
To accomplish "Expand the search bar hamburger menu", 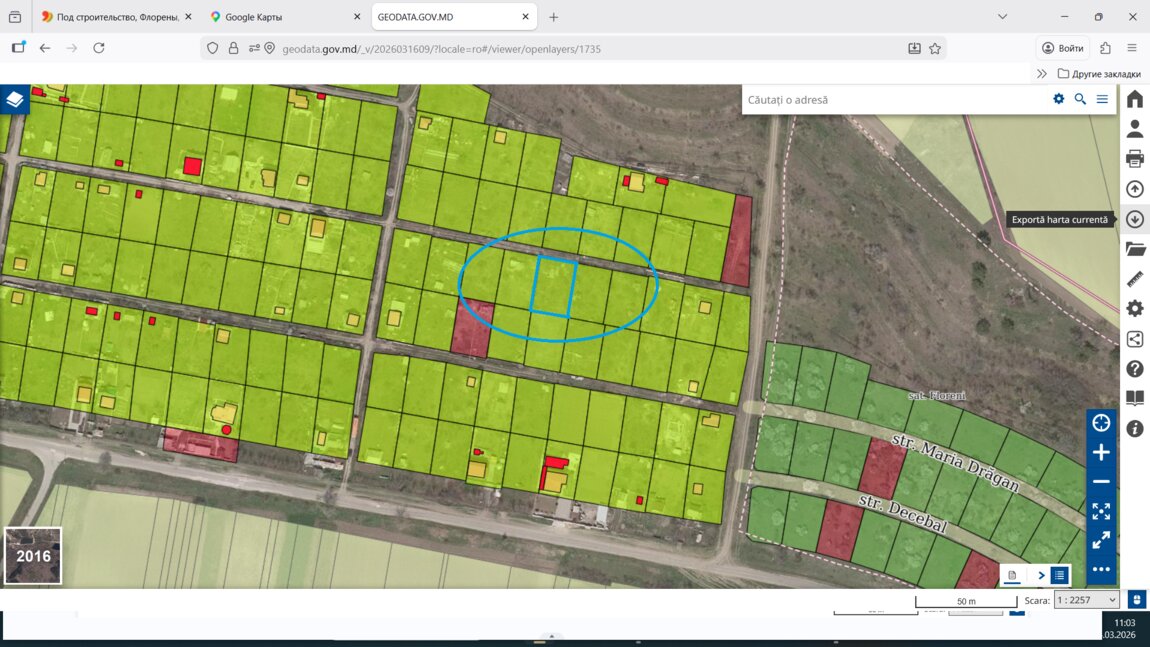I will (x=1102, y=99).
